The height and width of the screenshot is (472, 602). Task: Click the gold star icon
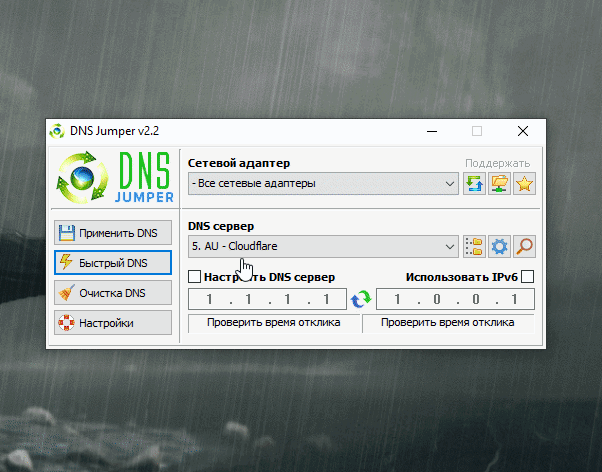coord(524,184)
